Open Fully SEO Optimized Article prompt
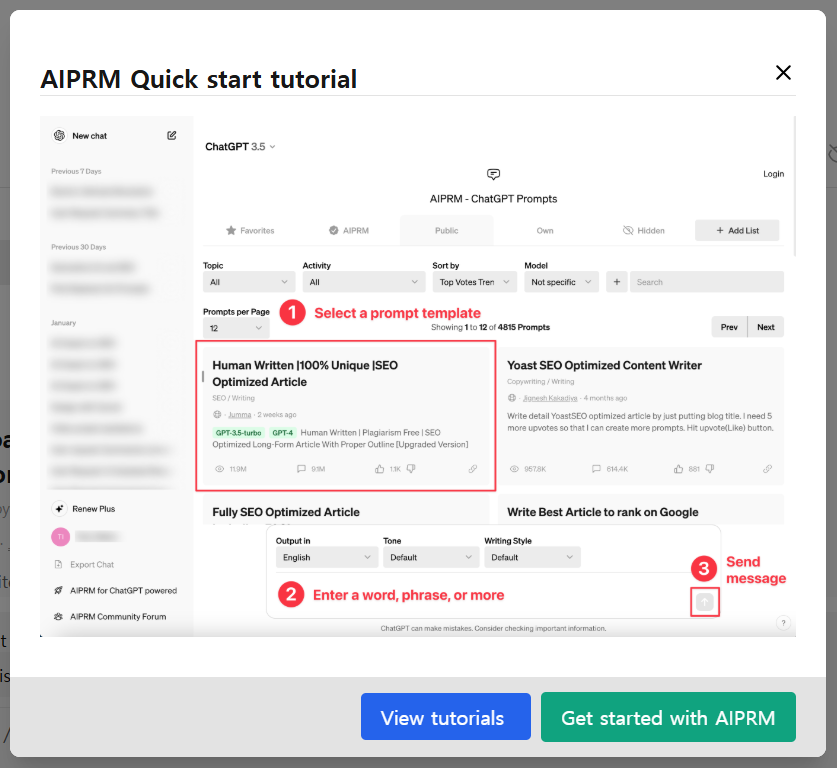 (286, 512)
